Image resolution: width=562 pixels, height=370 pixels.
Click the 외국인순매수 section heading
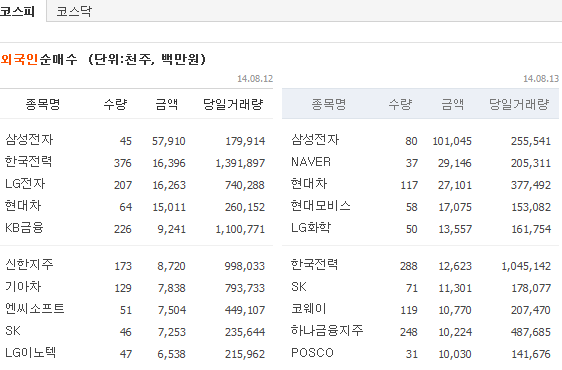tap(39, 59)
